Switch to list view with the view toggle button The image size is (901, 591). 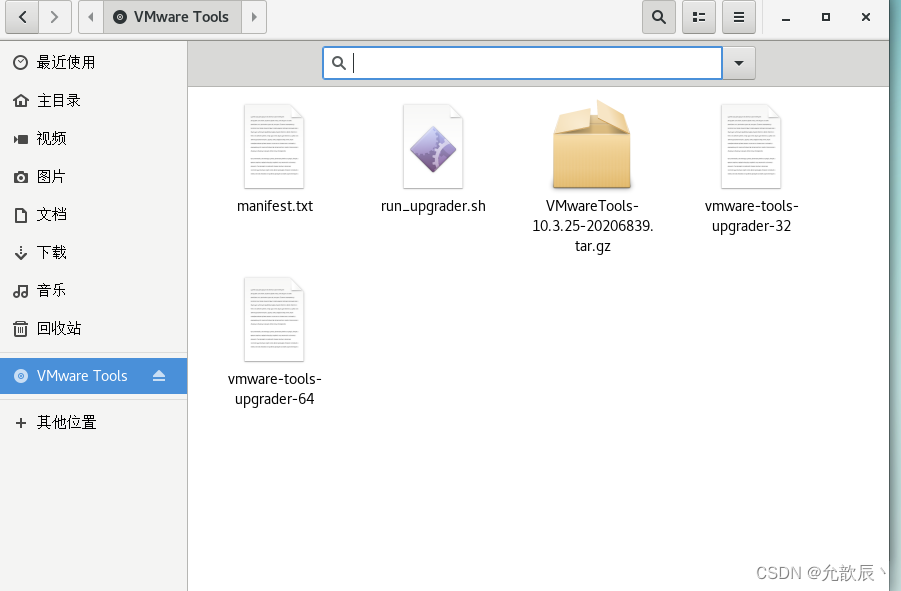[x=699, y=17]
